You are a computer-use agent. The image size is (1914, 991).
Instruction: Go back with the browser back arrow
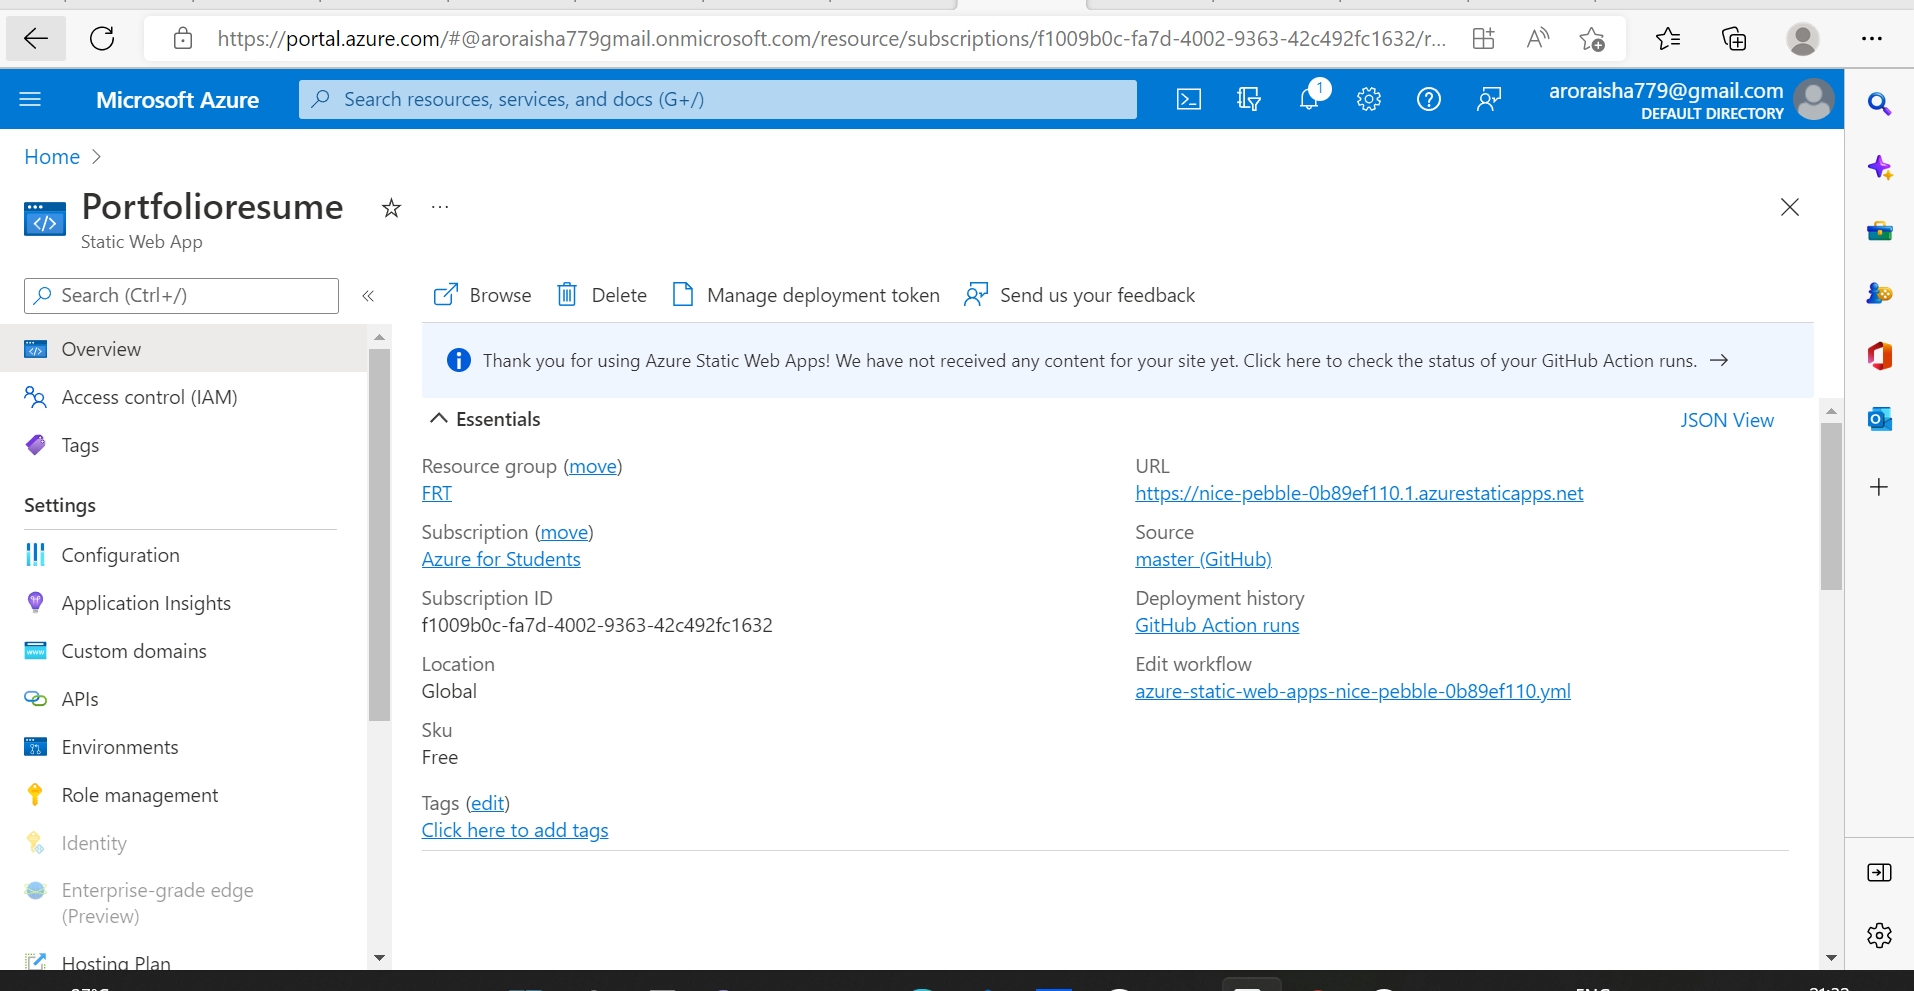(36, 39)
